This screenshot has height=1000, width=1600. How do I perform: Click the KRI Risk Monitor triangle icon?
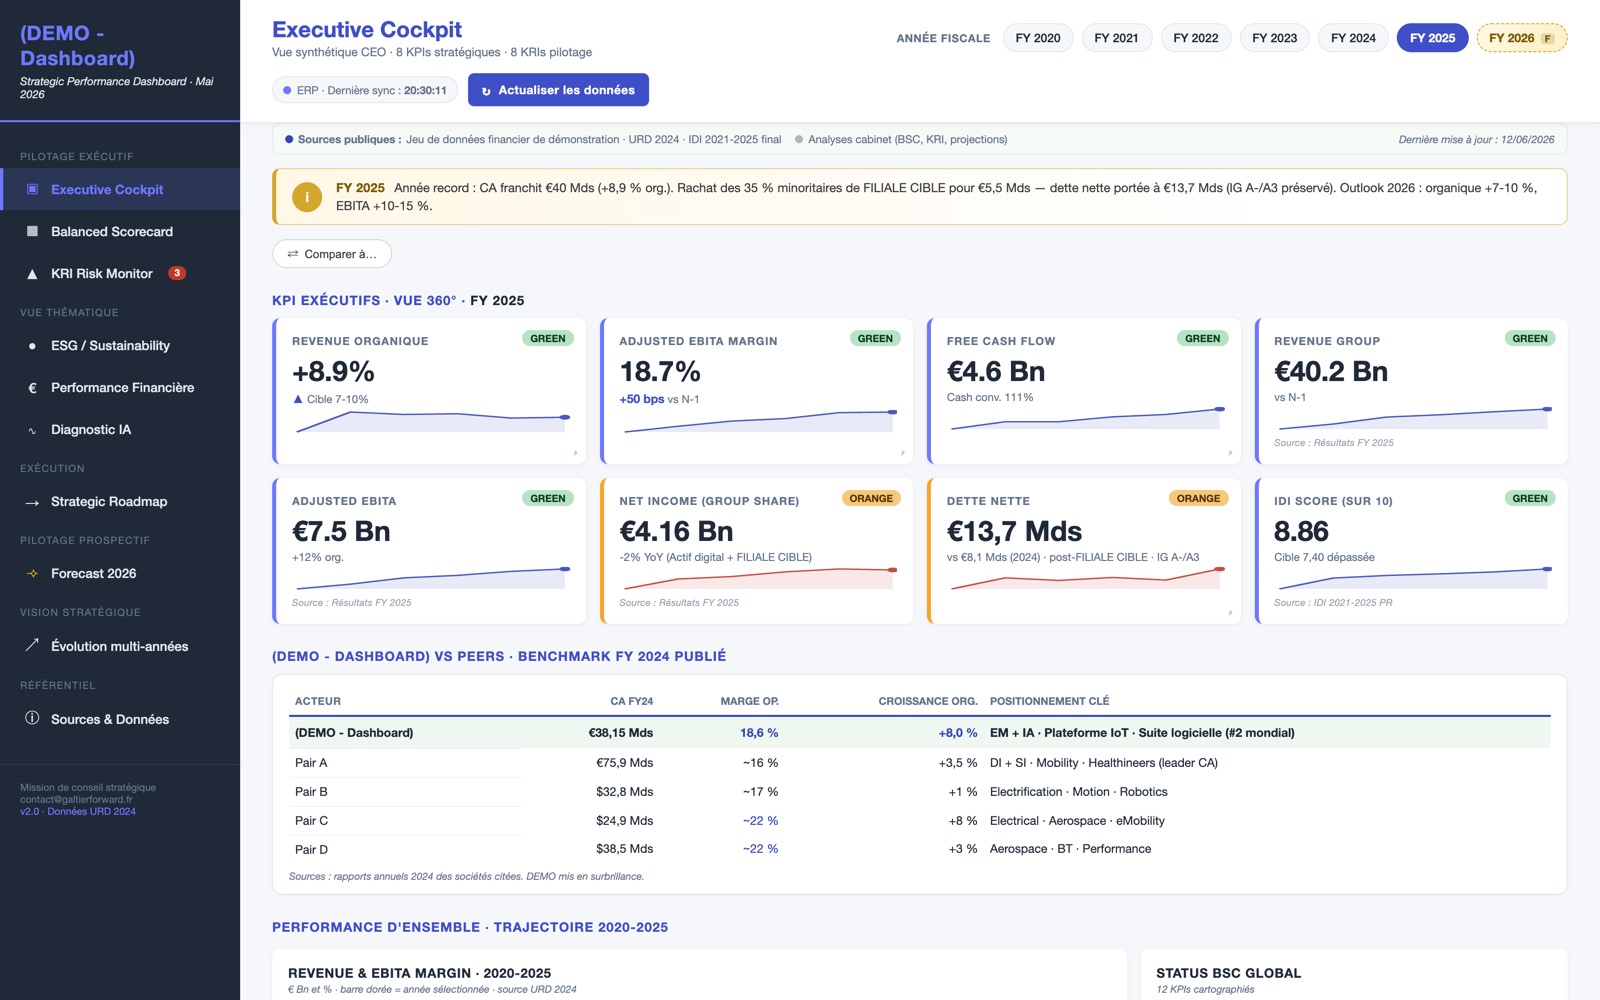32,274
